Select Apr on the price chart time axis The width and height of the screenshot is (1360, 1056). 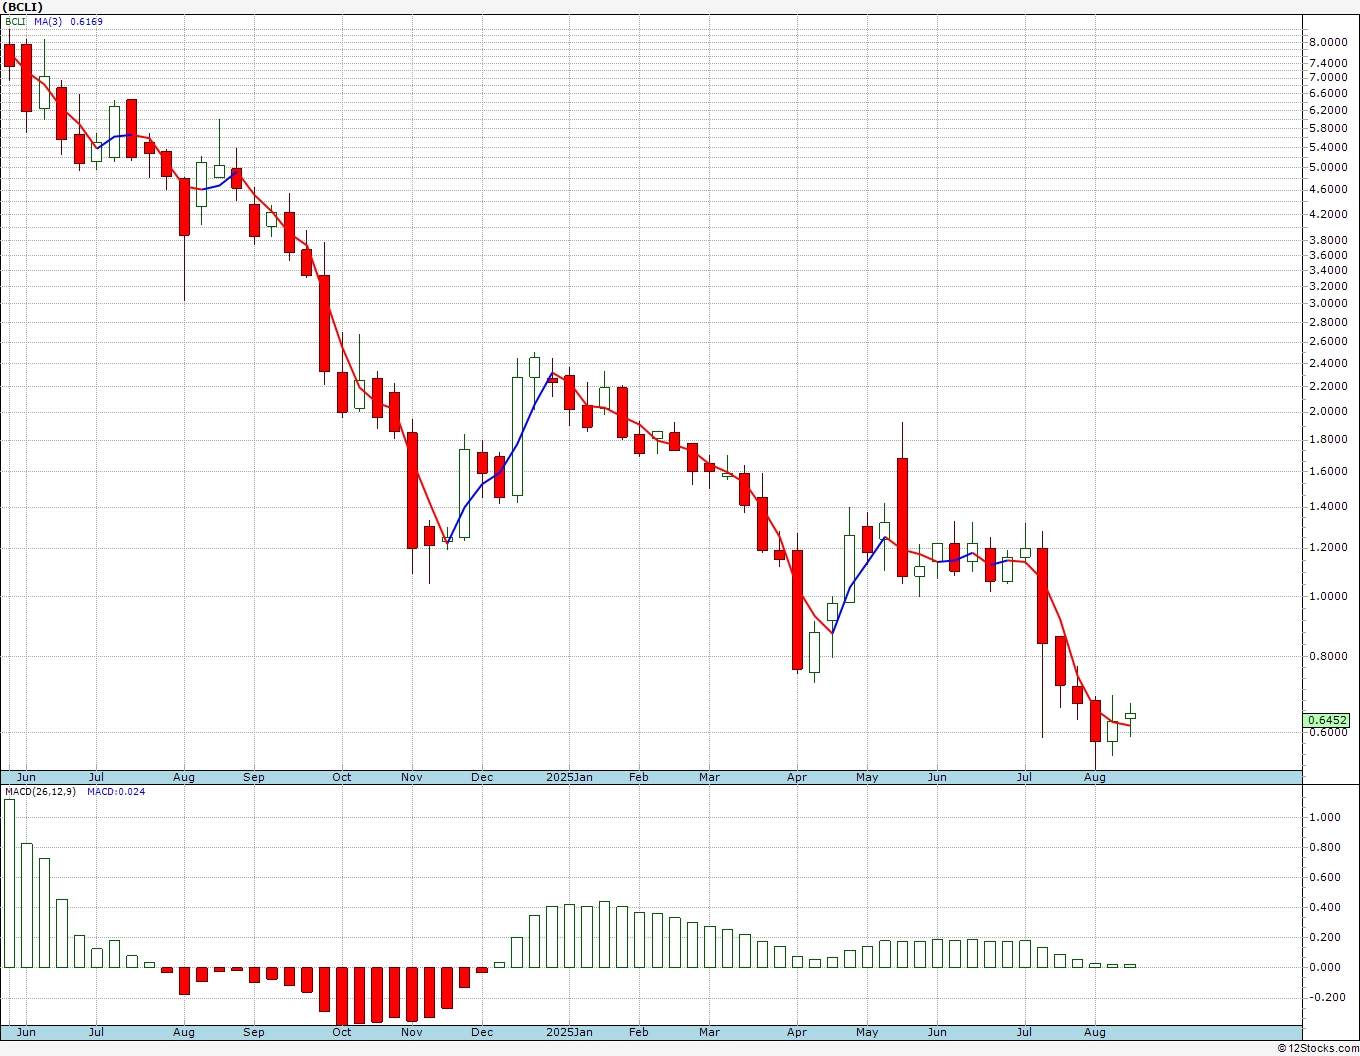(797, 777)
